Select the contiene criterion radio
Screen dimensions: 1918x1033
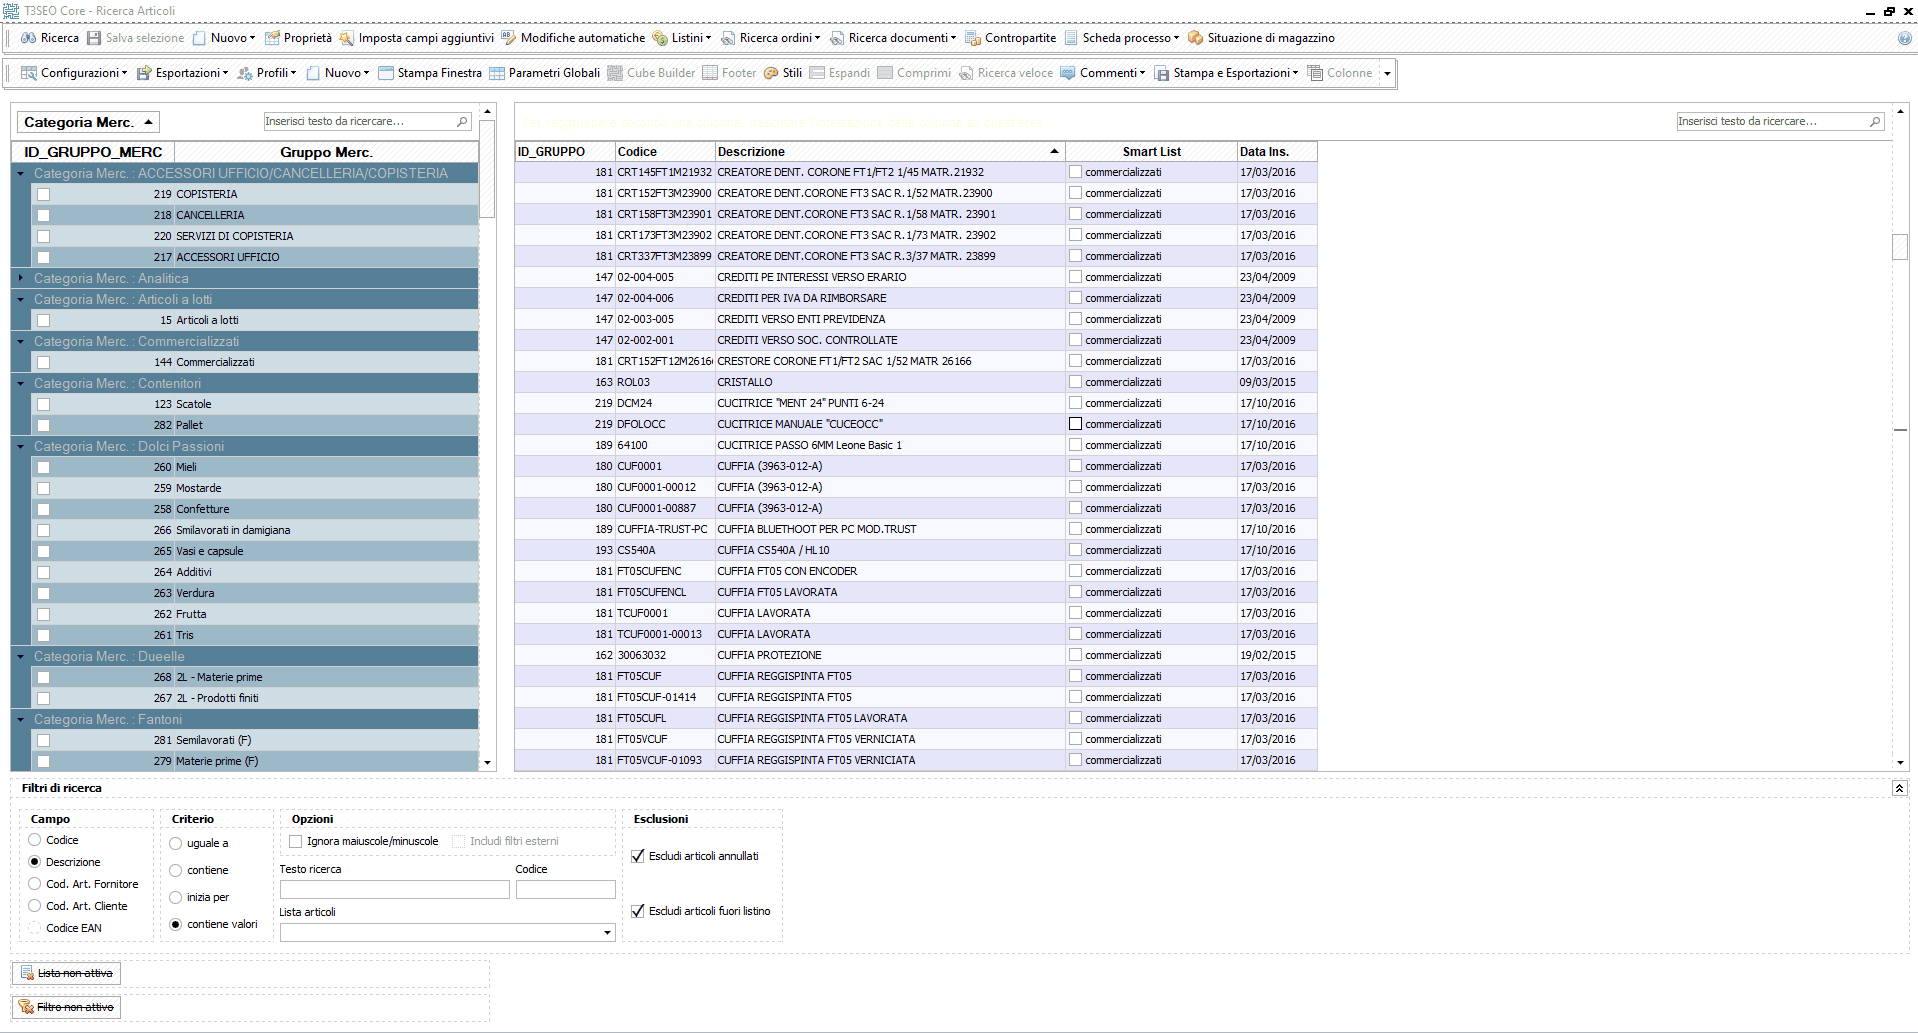pyautogui.click(x=176, y=870)
